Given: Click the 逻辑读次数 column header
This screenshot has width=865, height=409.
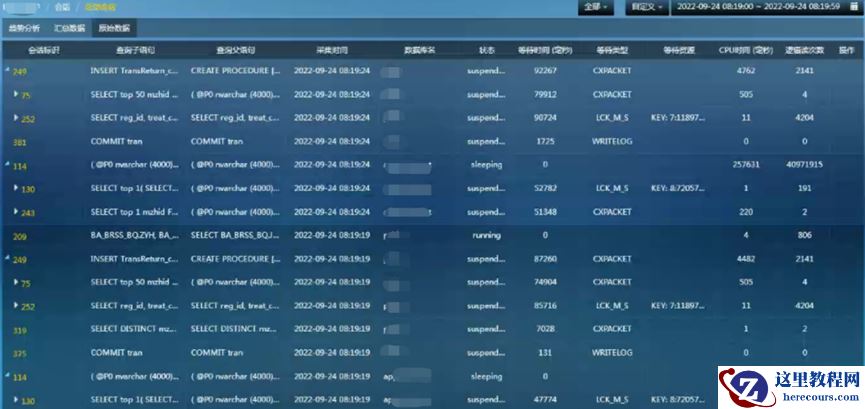Looking at the screenshot, I should (804, 50).
